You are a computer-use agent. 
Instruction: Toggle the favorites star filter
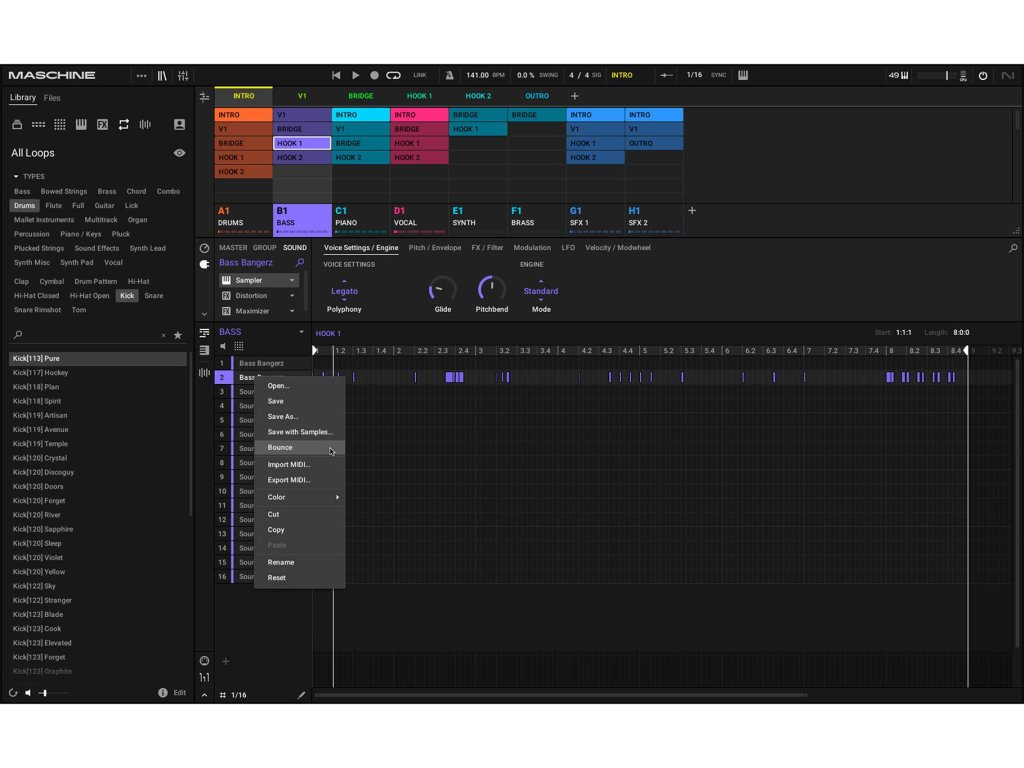pyautogui.click(x=178, y=335)
